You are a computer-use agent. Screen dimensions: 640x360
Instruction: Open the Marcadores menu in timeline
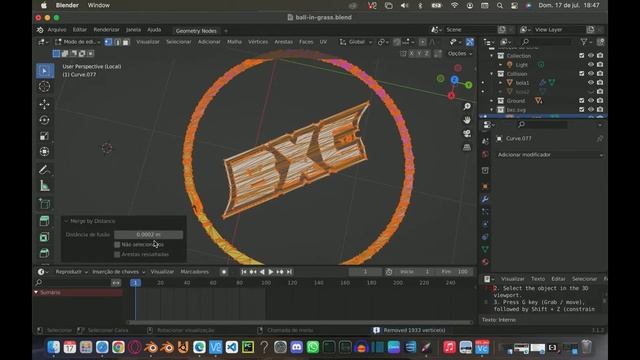195,272
